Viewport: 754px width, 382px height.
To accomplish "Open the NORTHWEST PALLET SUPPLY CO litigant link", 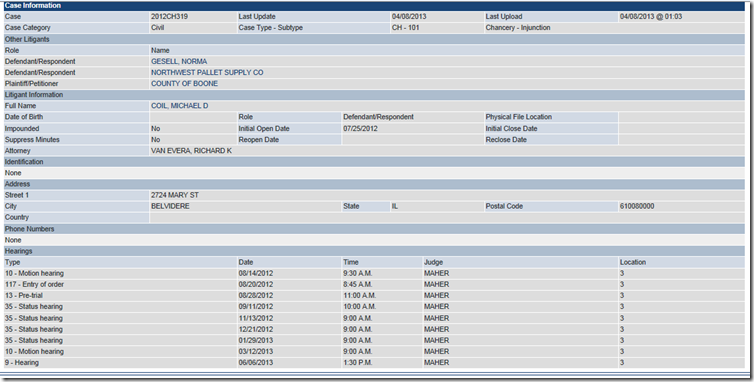I will tap(207, 73).
